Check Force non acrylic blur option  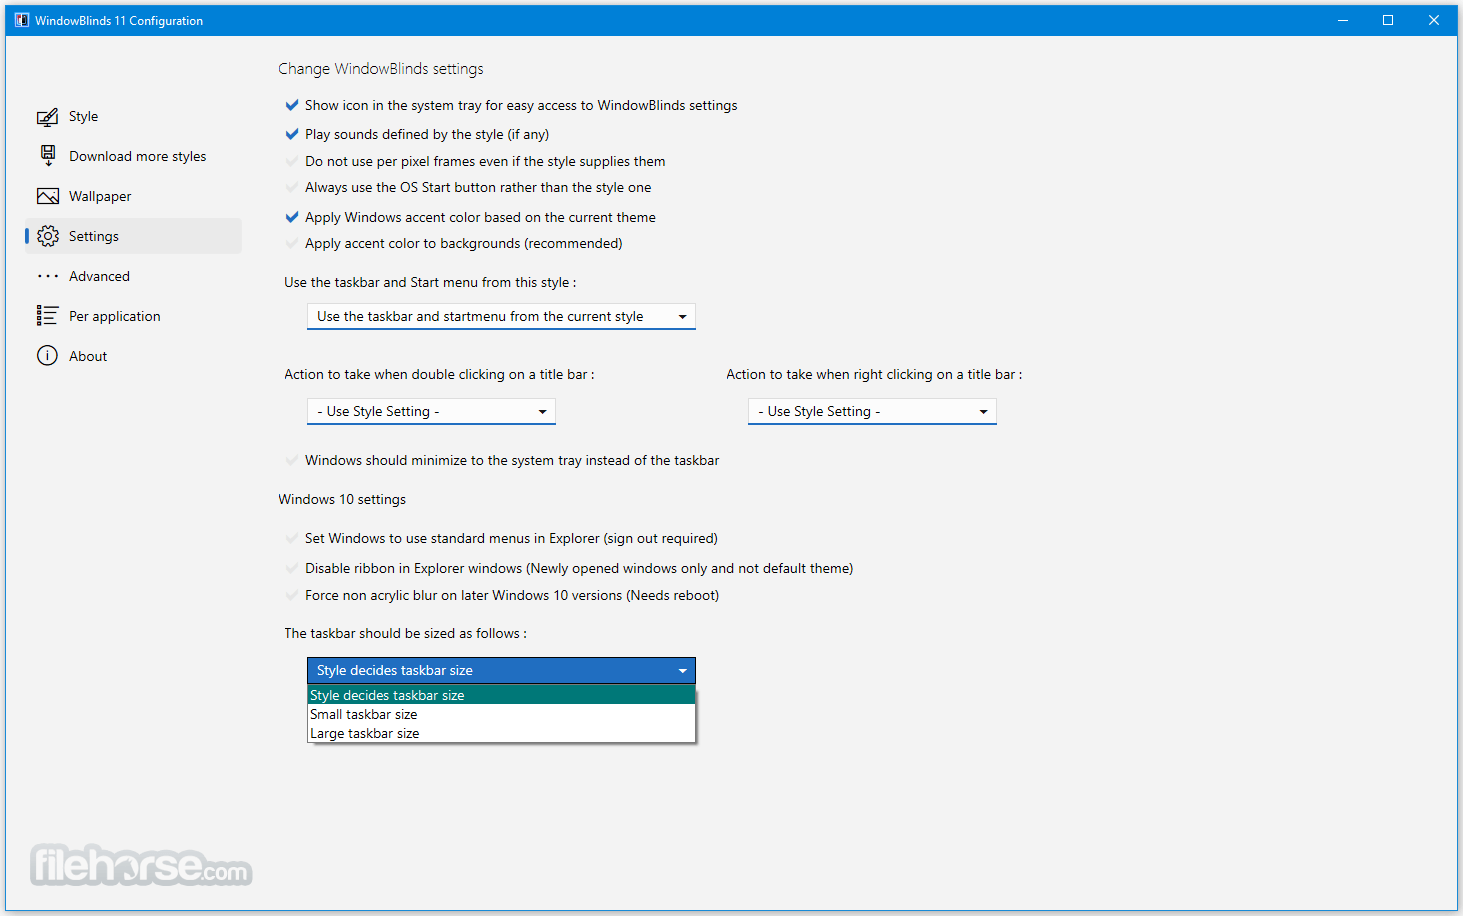292,595
